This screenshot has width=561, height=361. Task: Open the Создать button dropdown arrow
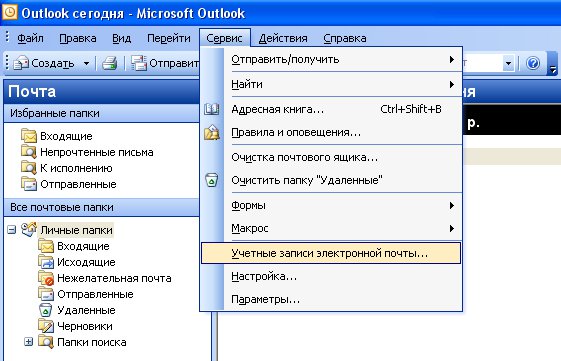(x=86, y=64)
